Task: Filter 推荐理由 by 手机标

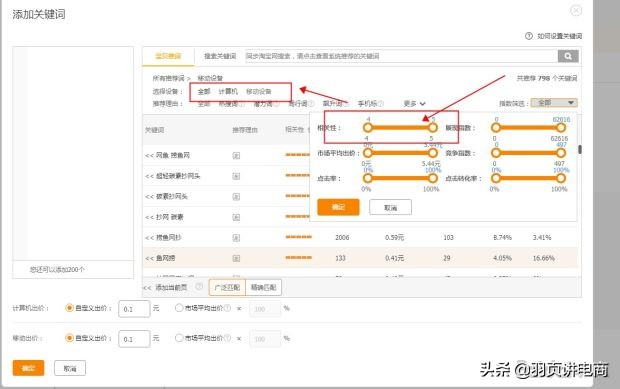Action: click(x=367, y=104)
